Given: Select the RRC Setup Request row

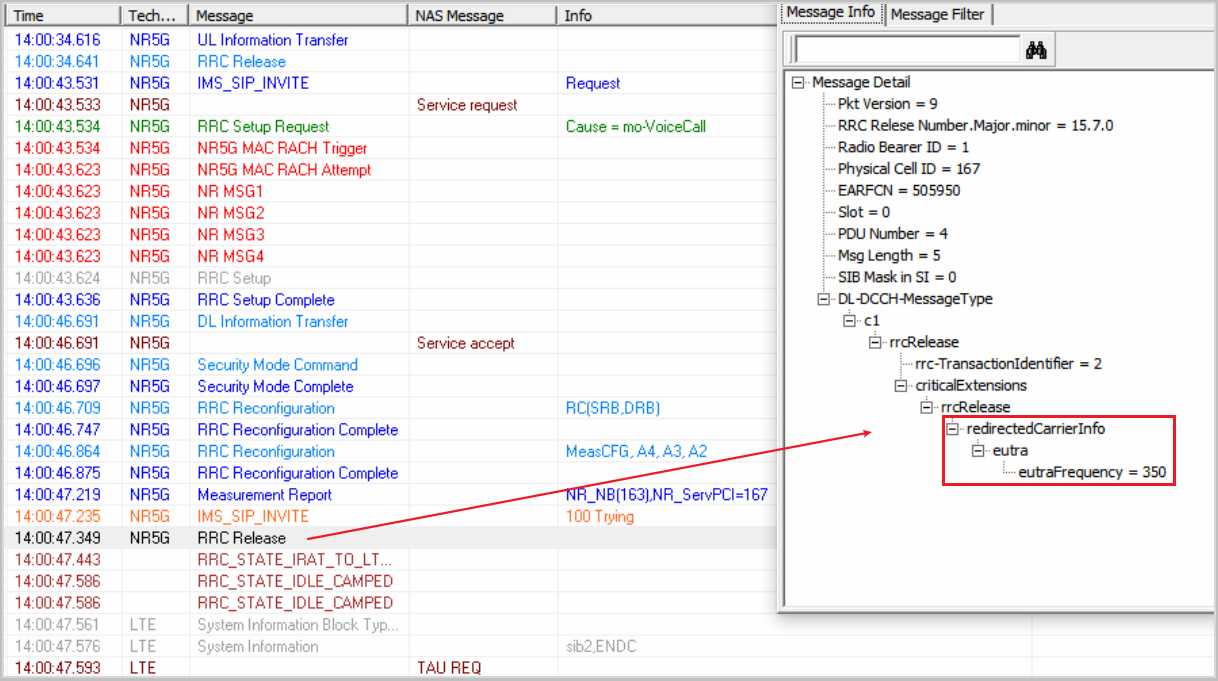Looking at the screenshot, I should [x=263, y=127].
